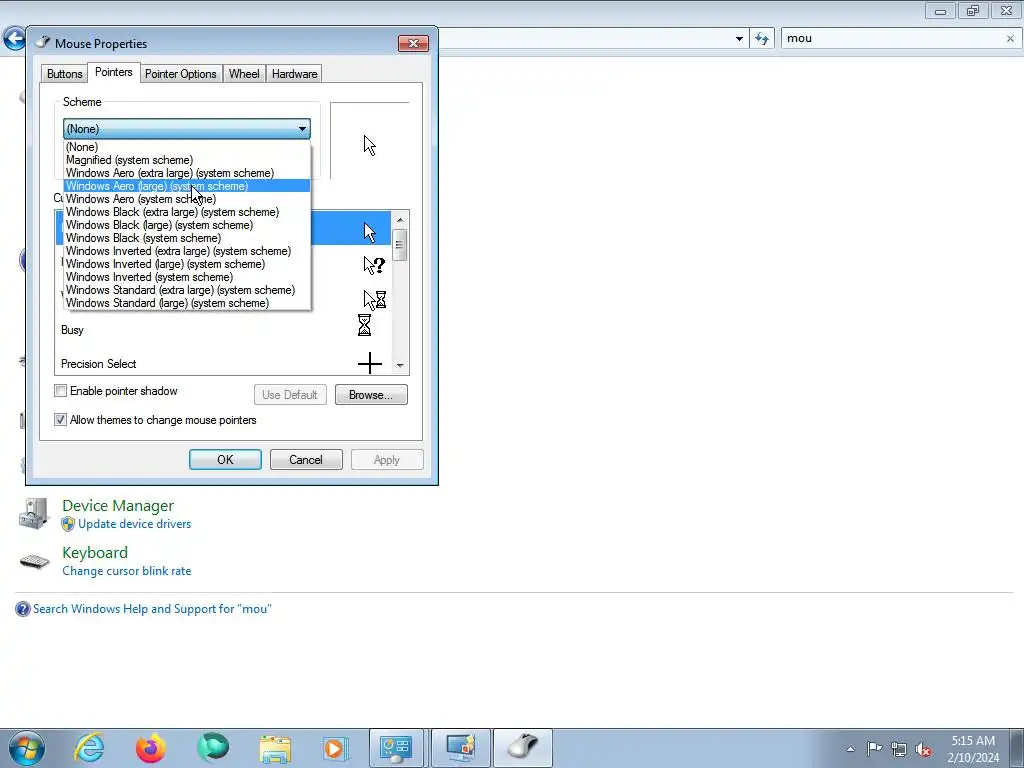Image resolution: width=1024 pixels, height=768 pixels.
Task: Switch to the Buttons tab
Action: [65, 74]
